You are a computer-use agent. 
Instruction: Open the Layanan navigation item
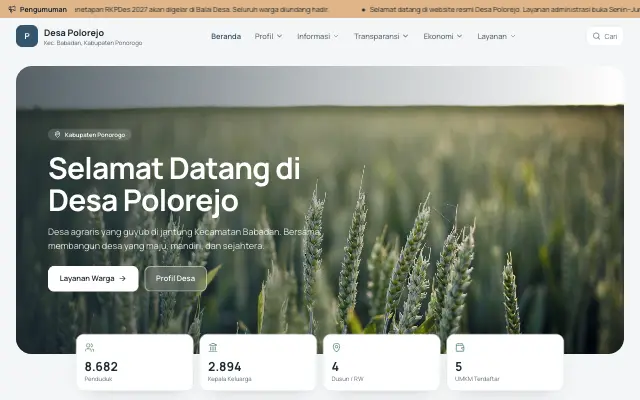(496, 36)
